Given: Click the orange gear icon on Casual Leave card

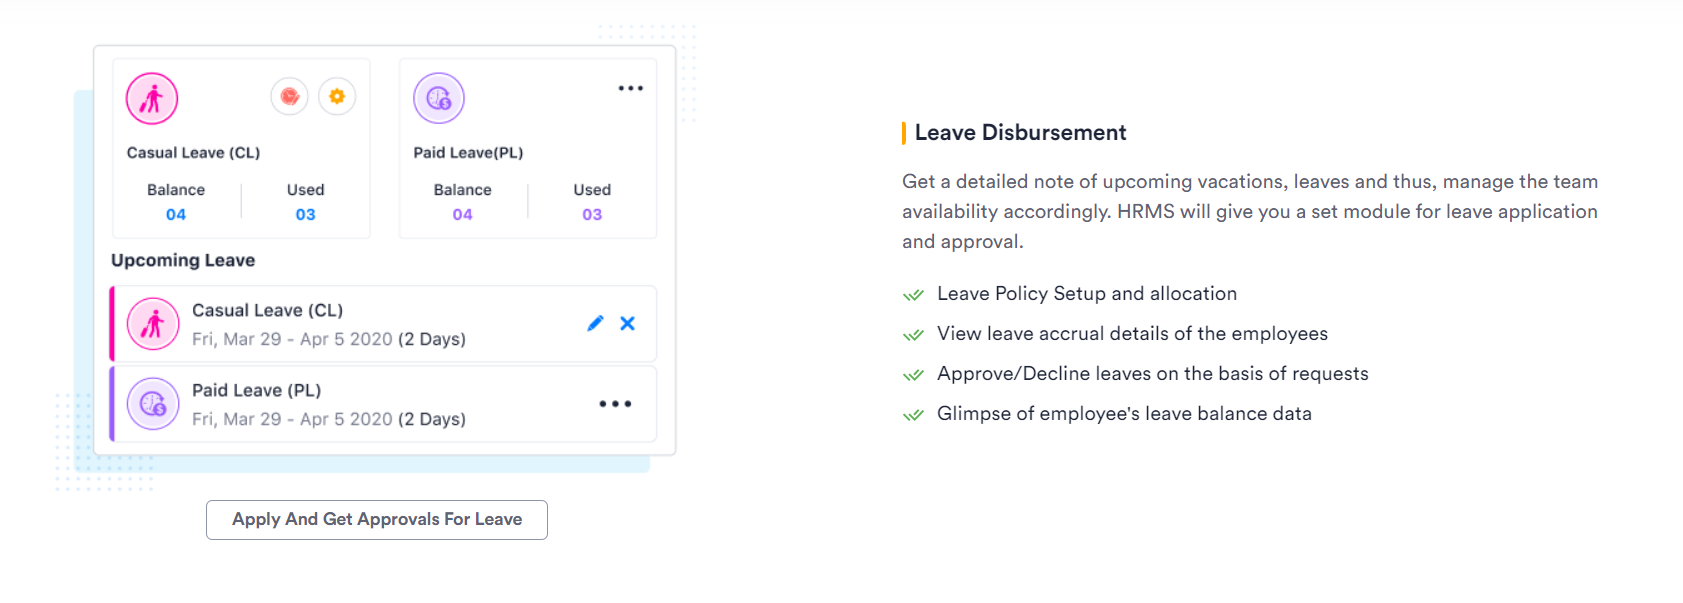Looking at the screenshot, I should (337, 97).
